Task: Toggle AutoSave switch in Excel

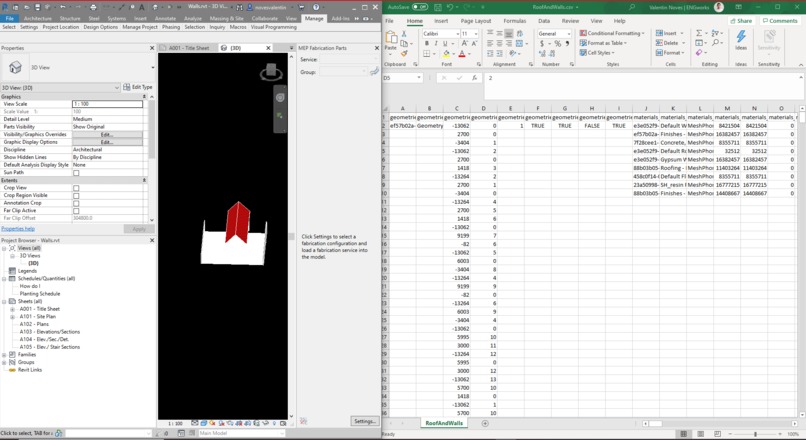Action: click(x=420, y=7)
